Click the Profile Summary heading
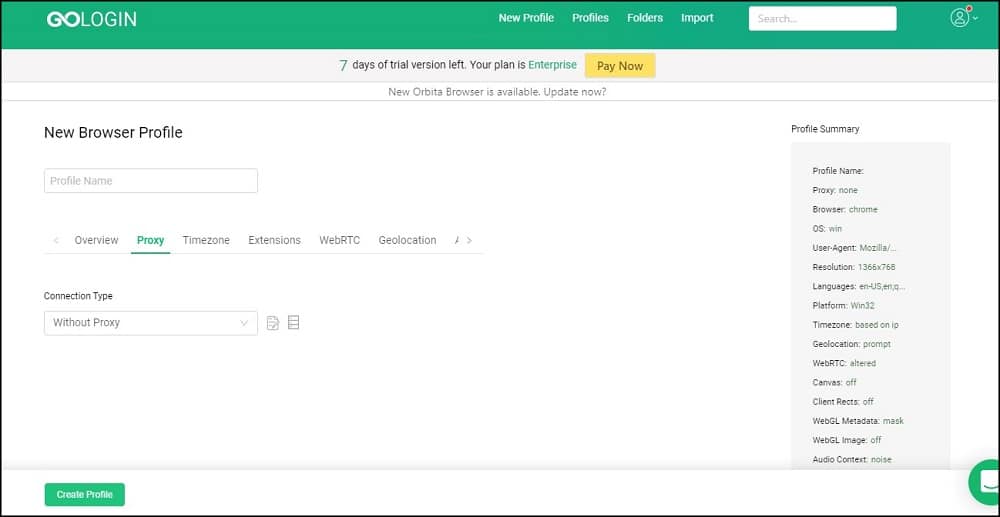1000x517 pixels. click(825, 129)
